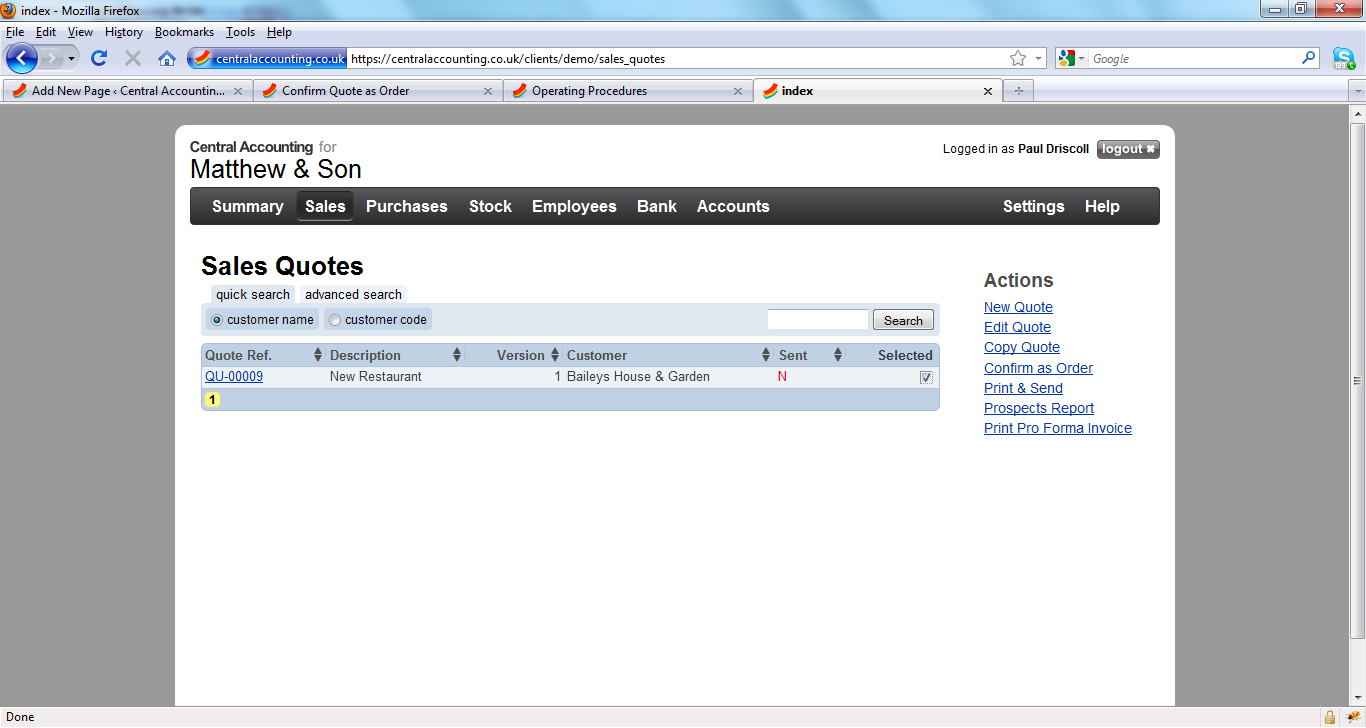
Task: Go to the browser Home page
Action: click(x=167, y=58)
